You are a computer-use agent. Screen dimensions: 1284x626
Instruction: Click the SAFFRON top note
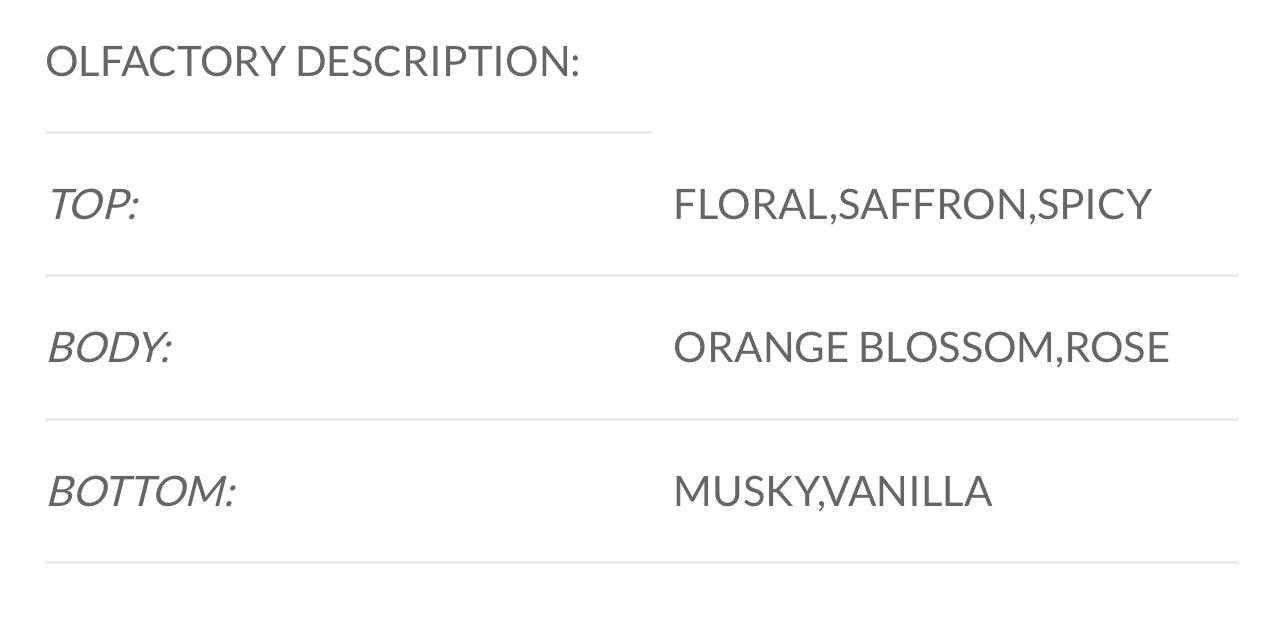click(x=932, y=204)
